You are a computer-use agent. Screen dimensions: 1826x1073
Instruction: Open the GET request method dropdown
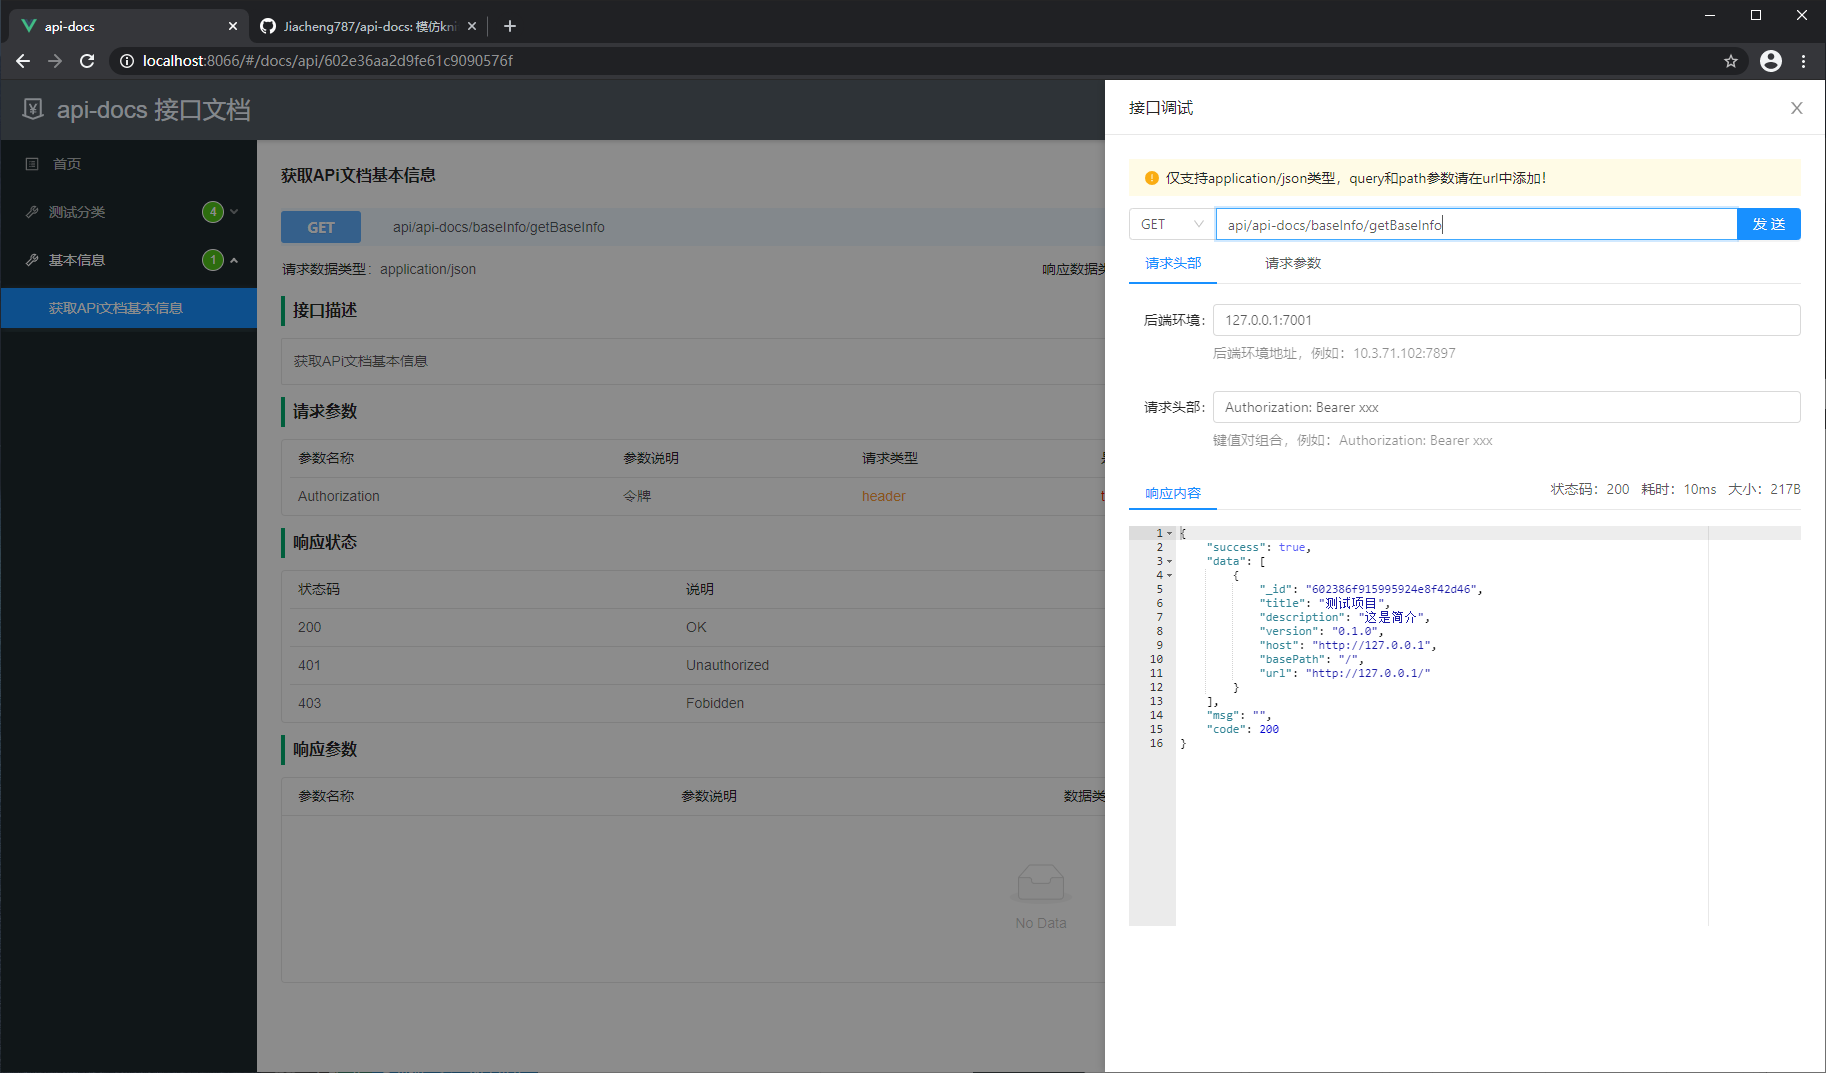1172,224
